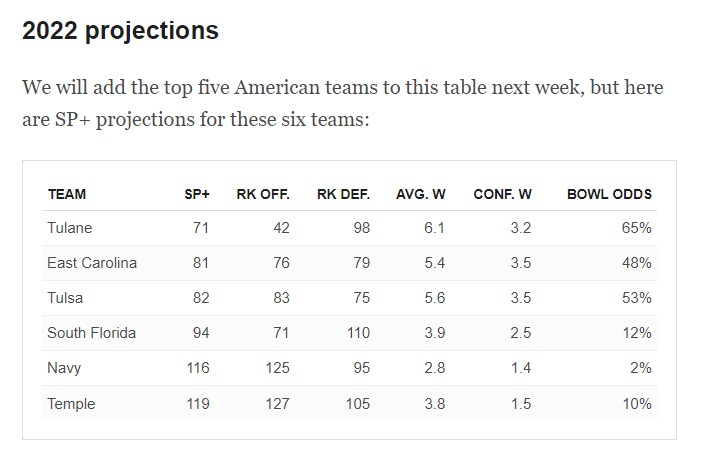Sort by BOWL ODDS column header

609,194
